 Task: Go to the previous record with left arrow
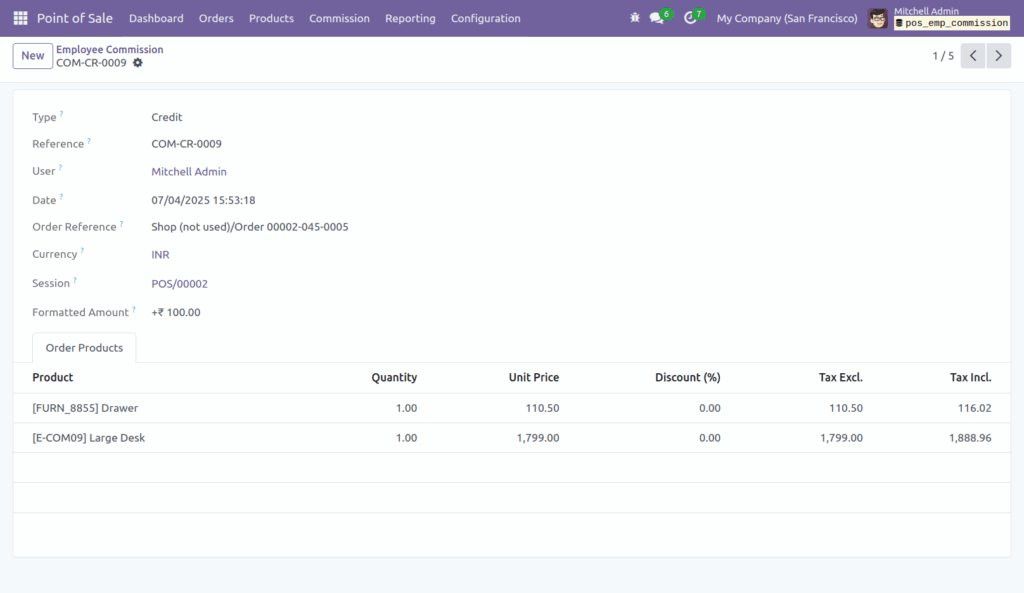click(971, 55)
